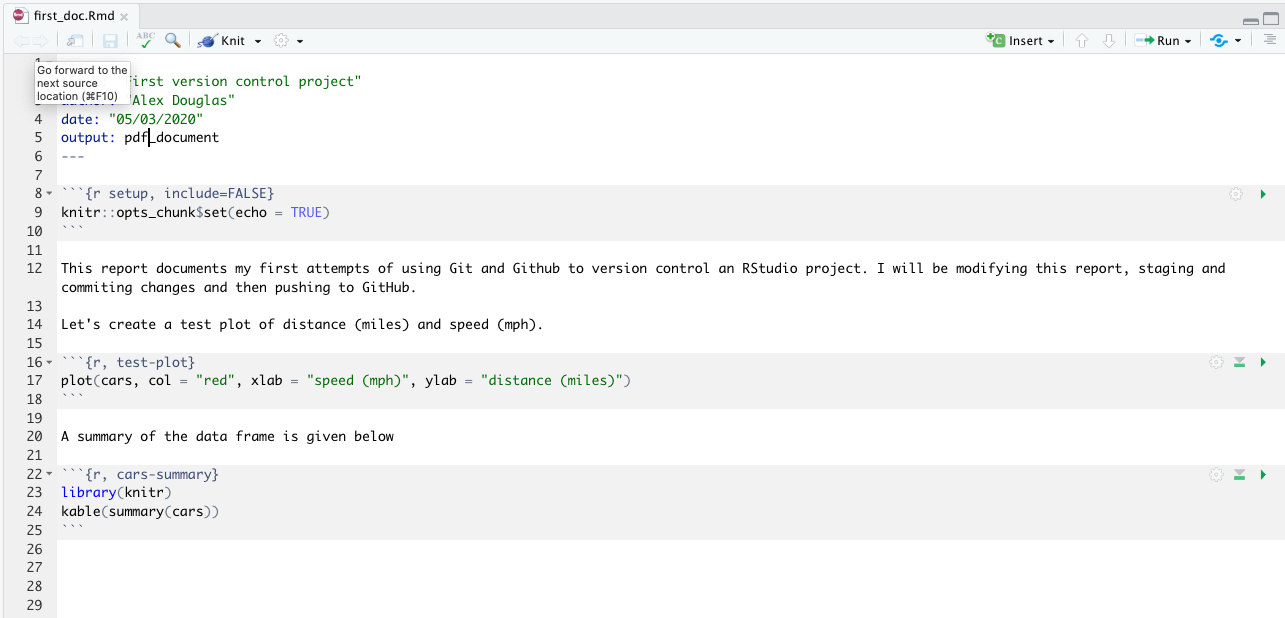Open find and replace magnifier

tap(173, 40)
